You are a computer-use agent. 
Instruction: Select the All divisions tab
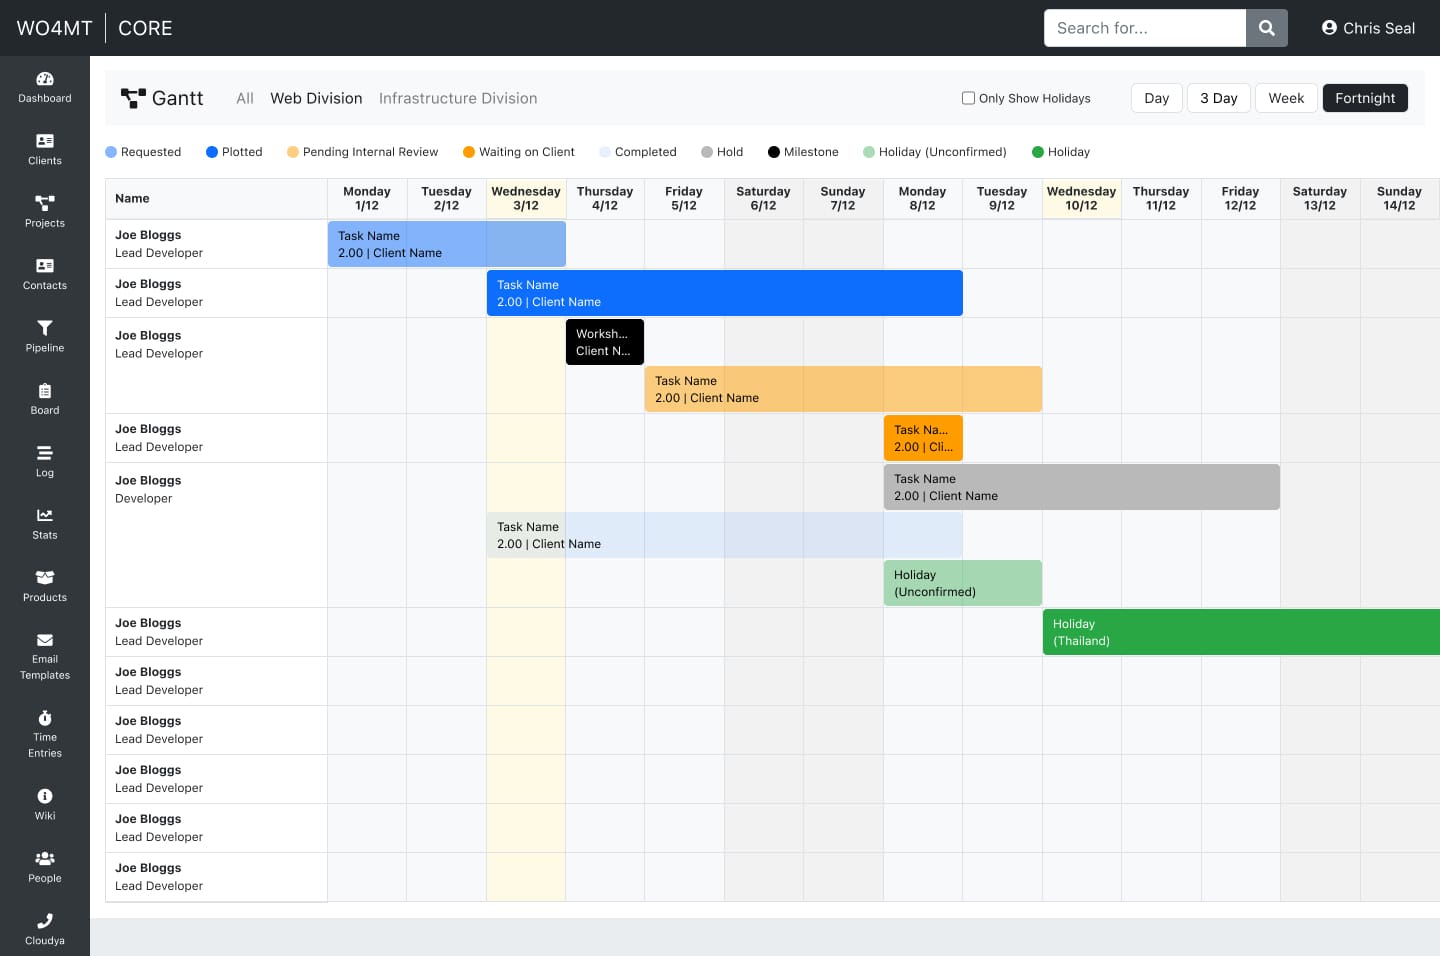click(x=245, y=98)
